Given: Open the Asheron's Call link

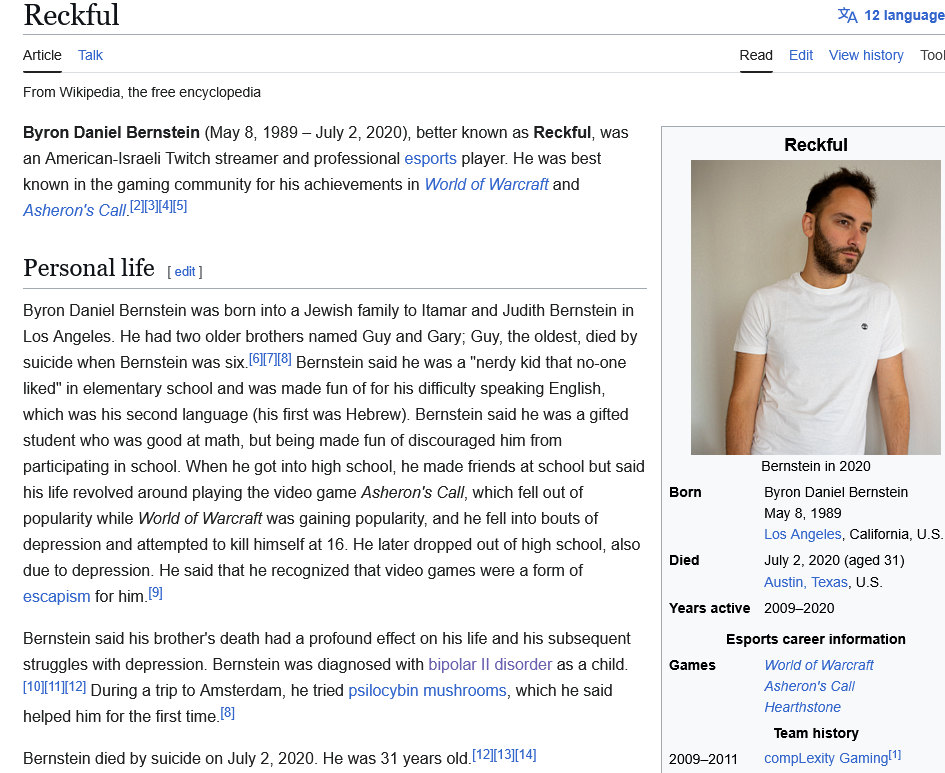Looking at the screenshot, I should 73,210.
